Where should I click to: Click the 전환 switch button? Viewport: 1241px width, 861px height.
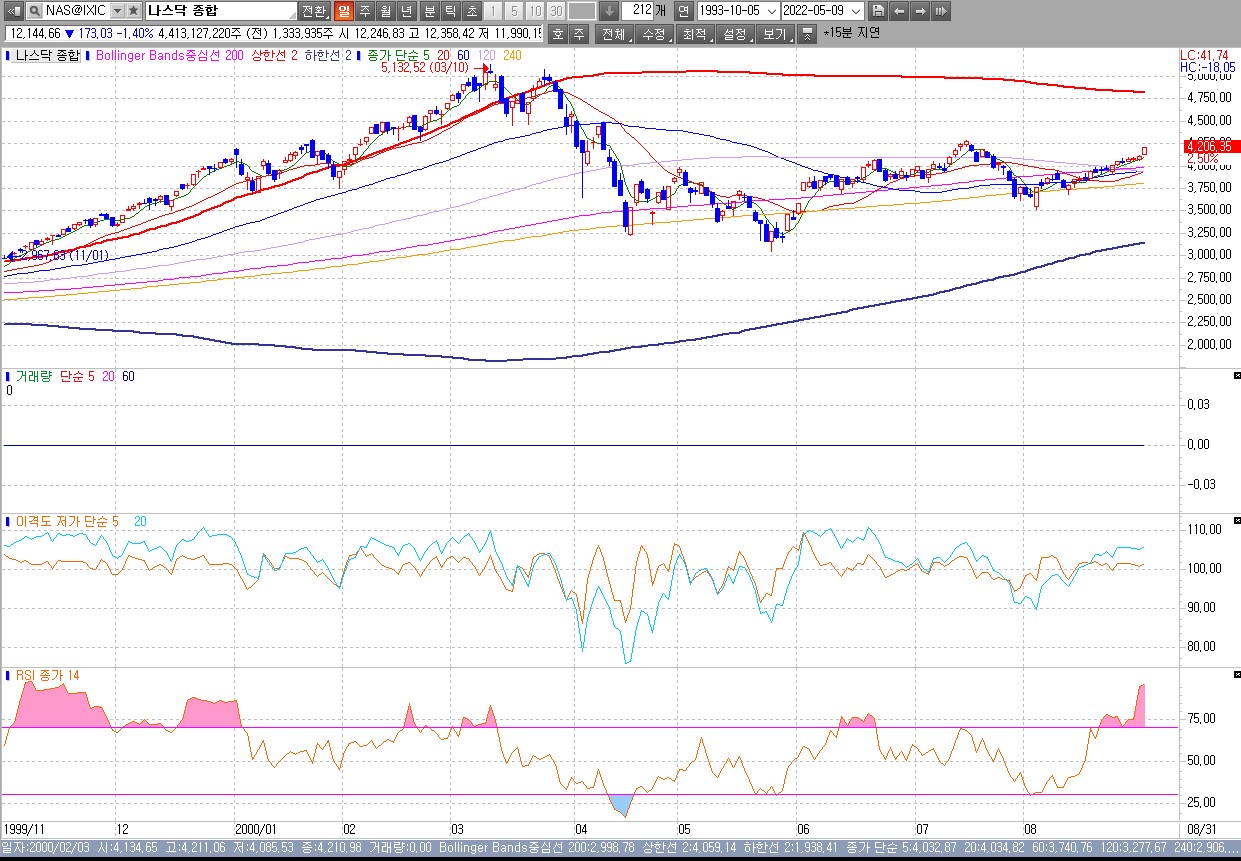pos(313,11)
